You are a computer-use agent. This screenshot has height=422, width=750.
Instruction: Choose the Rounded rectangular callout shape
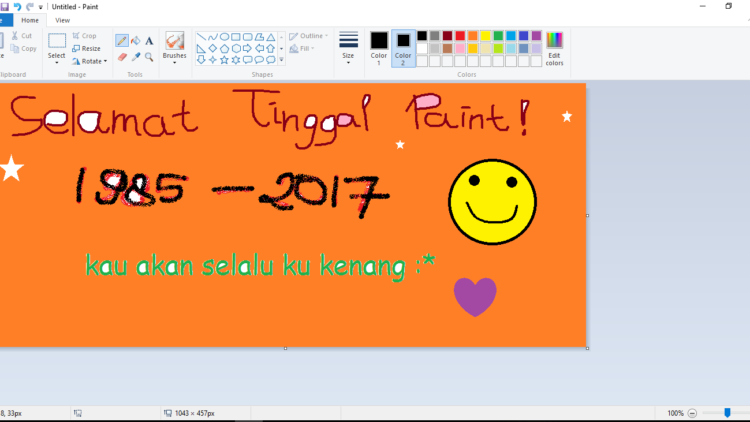click(x=247, y=60)
